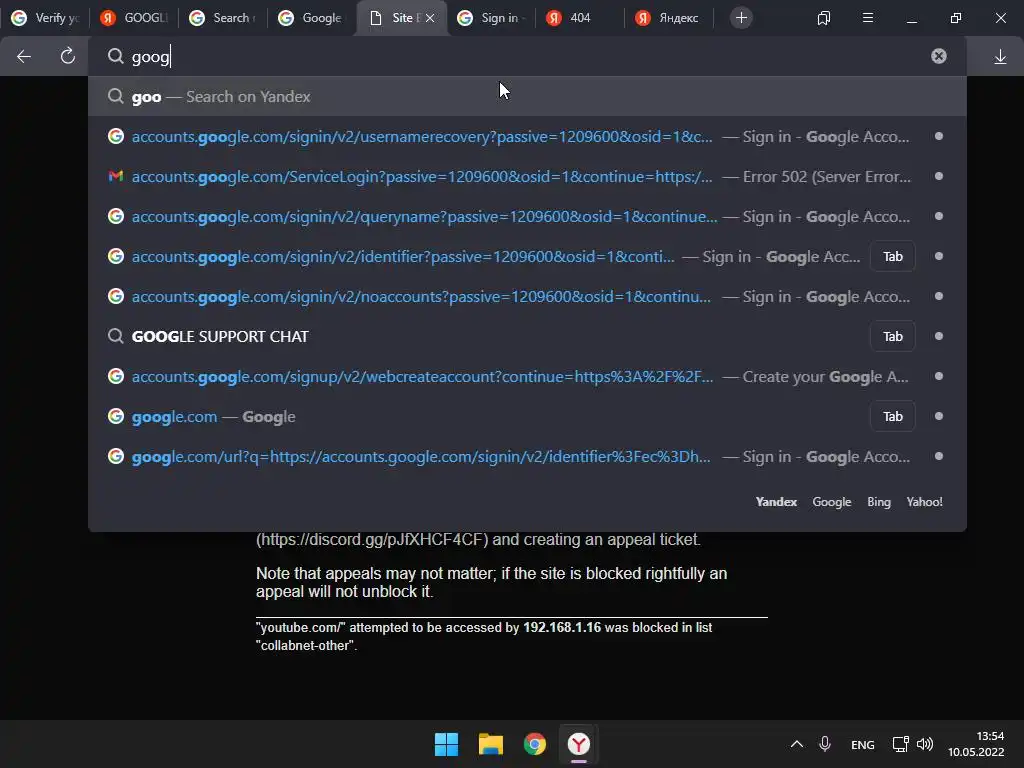Click the discord.gg appeal link text
This screenshot has width=1024, height=768.
coord(372,540)
